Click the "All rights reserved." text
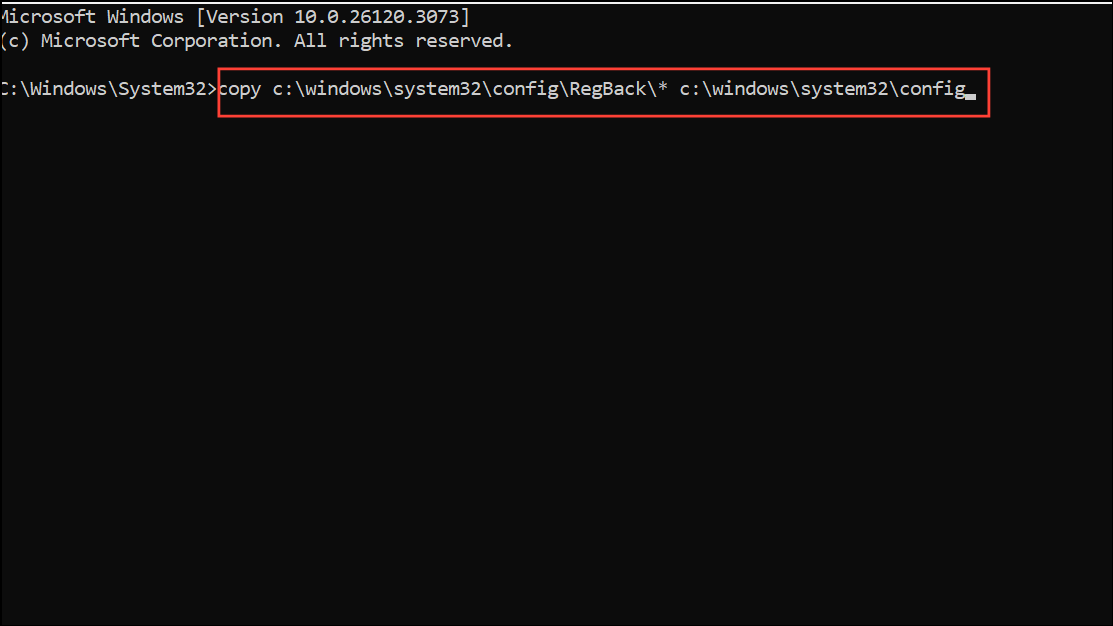Image resolution: width=1113 pixels, height=626 pixels. pyautogui.click(x=403, y=40)
